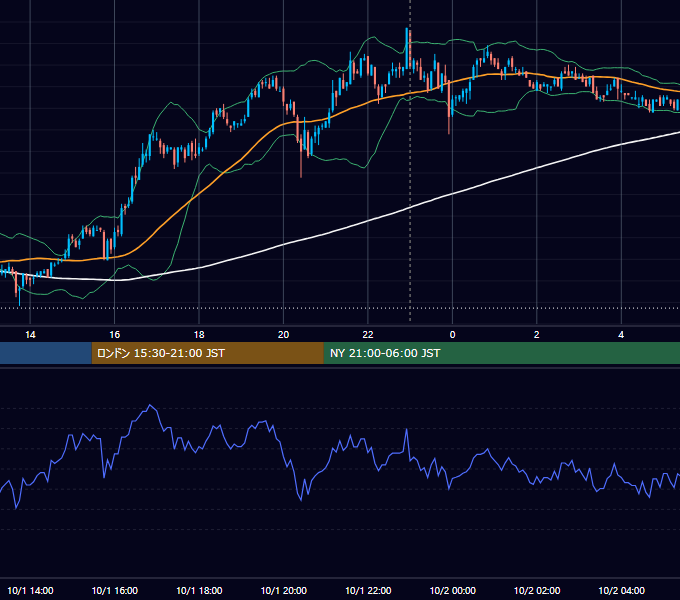680x600 pixels.
Task: Click hour label 16 on price chart axis
Action: [x=114, y=335]
